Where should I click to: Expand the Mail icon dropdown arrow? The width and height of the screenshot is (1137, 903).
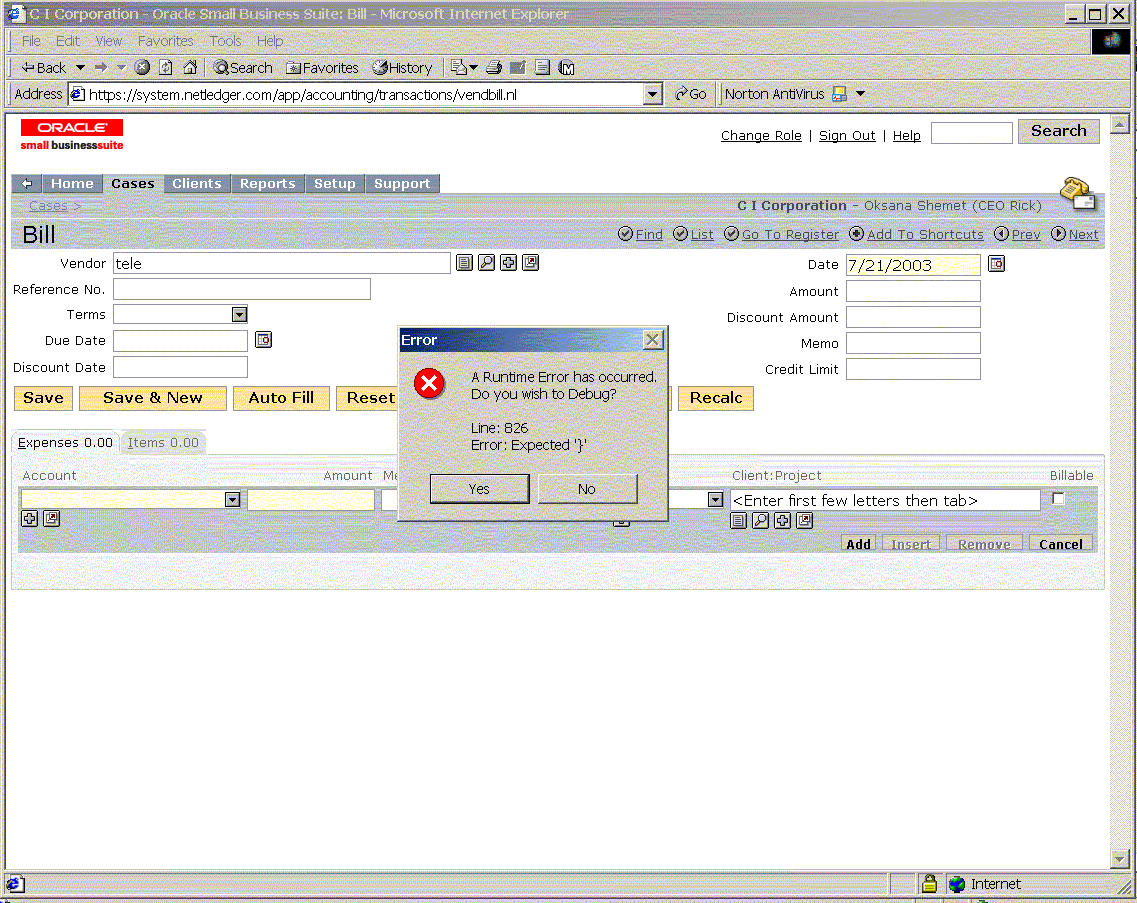click(x=474, y=67)
